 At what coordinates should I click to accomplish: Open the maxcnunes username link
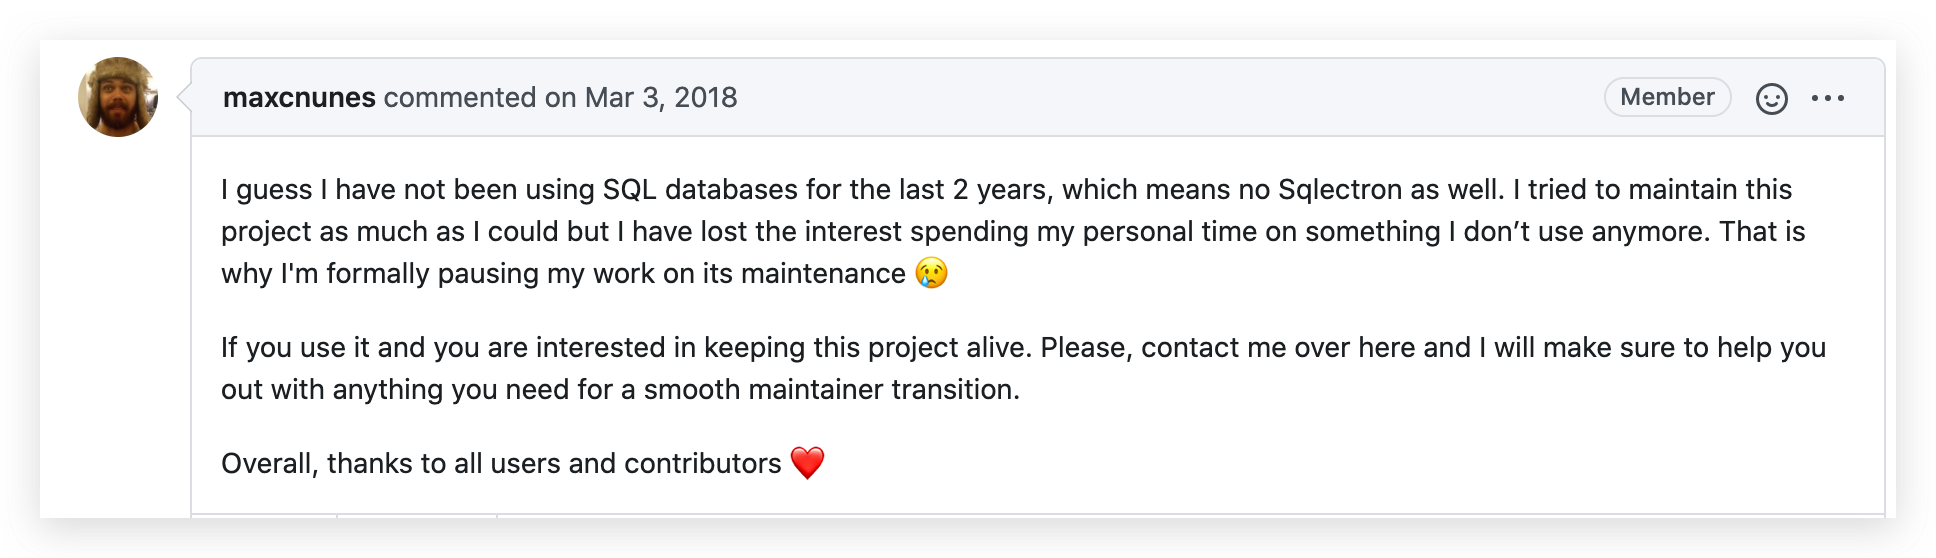point(299,97)
